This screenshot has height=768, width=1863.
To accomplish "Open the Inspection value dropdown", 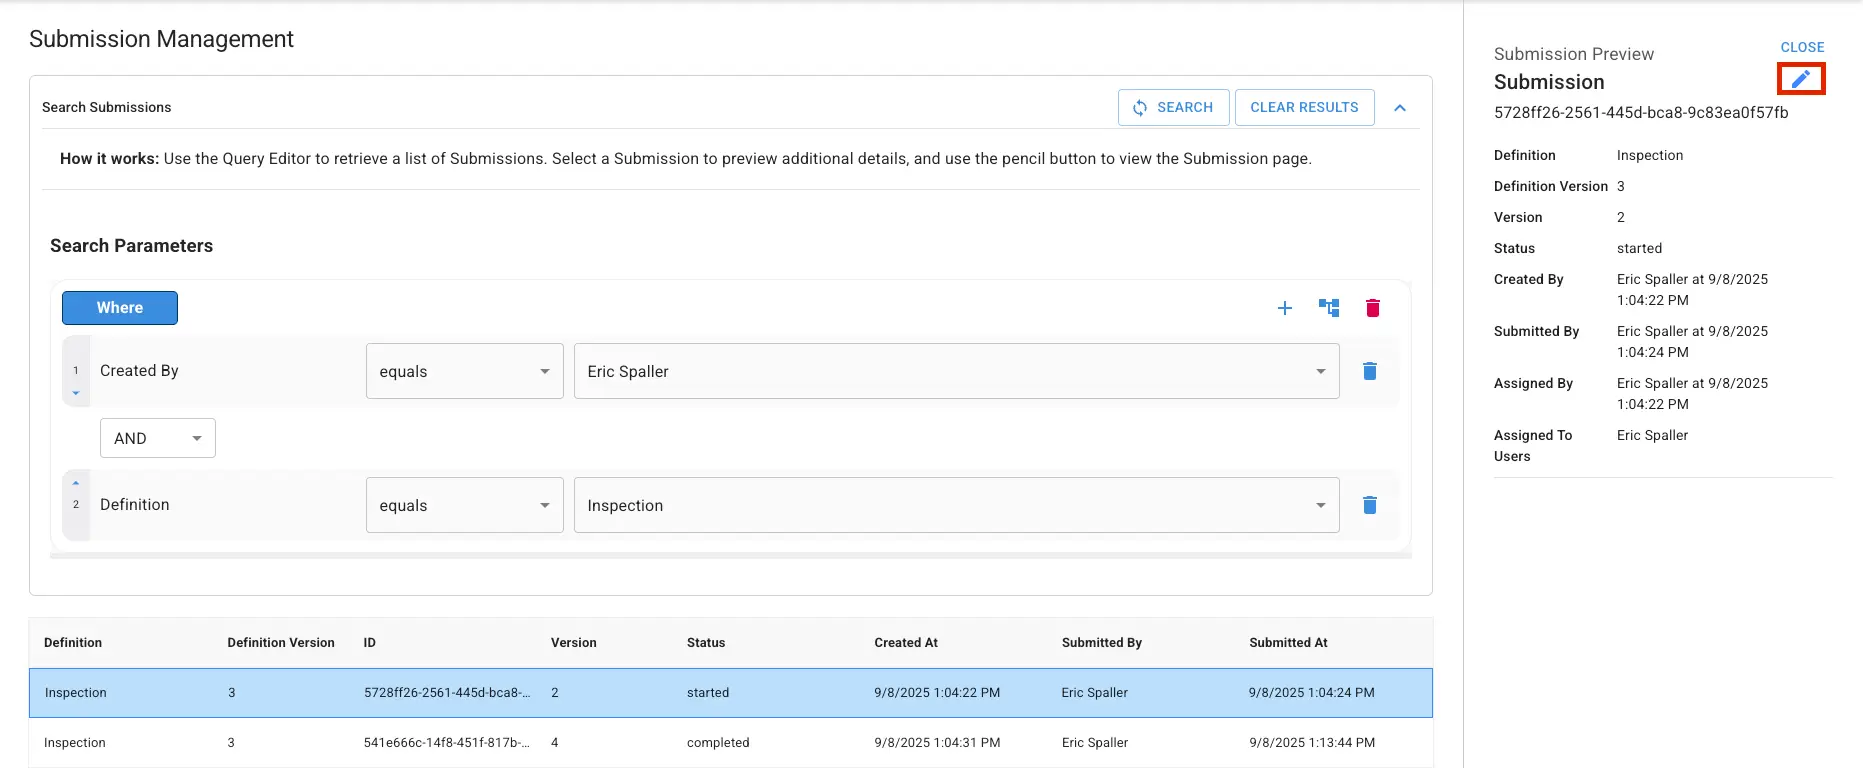I will pos(957,505).
